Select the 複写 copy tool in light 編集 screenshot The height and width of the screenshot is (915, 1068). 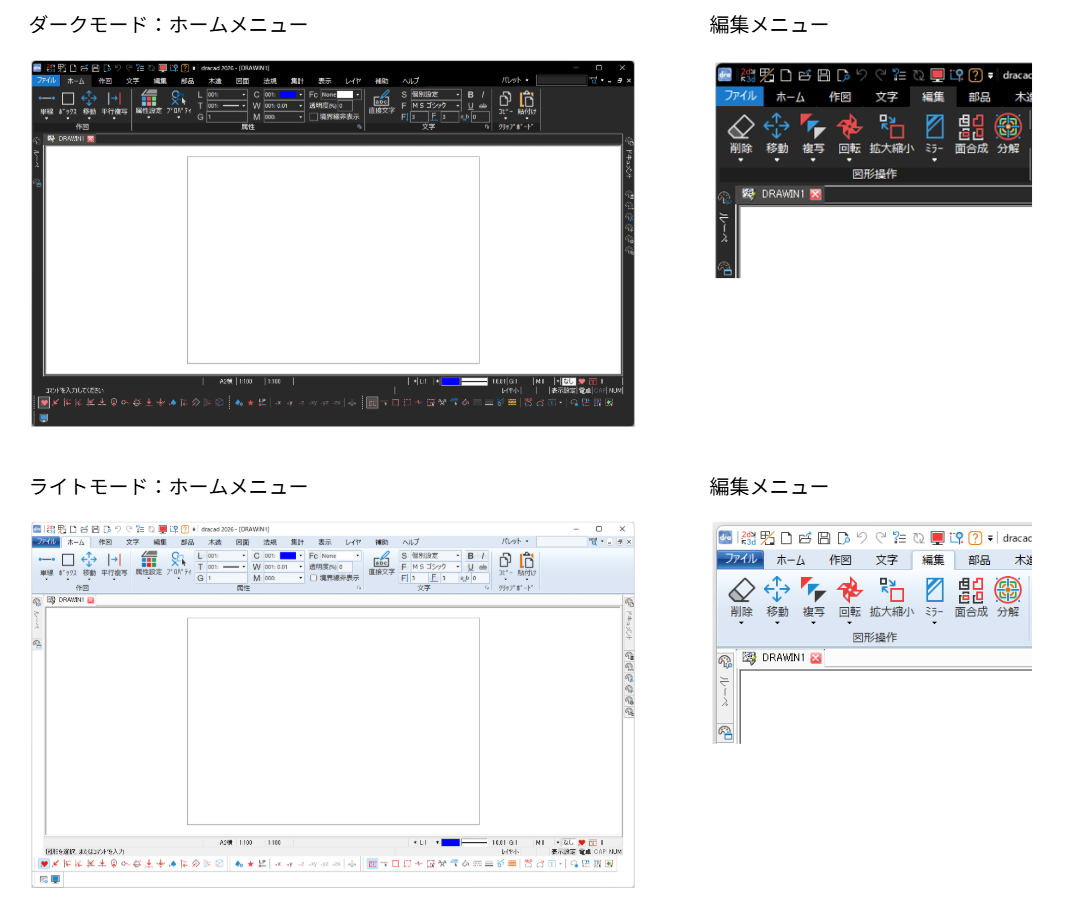(813, 598)
